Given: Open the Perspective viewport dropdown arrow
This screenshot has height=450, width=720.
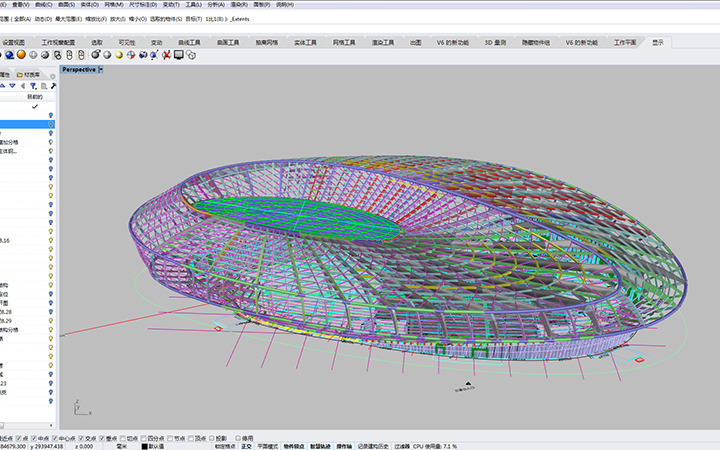Looking at the screenshot, I should click(101, 70).
